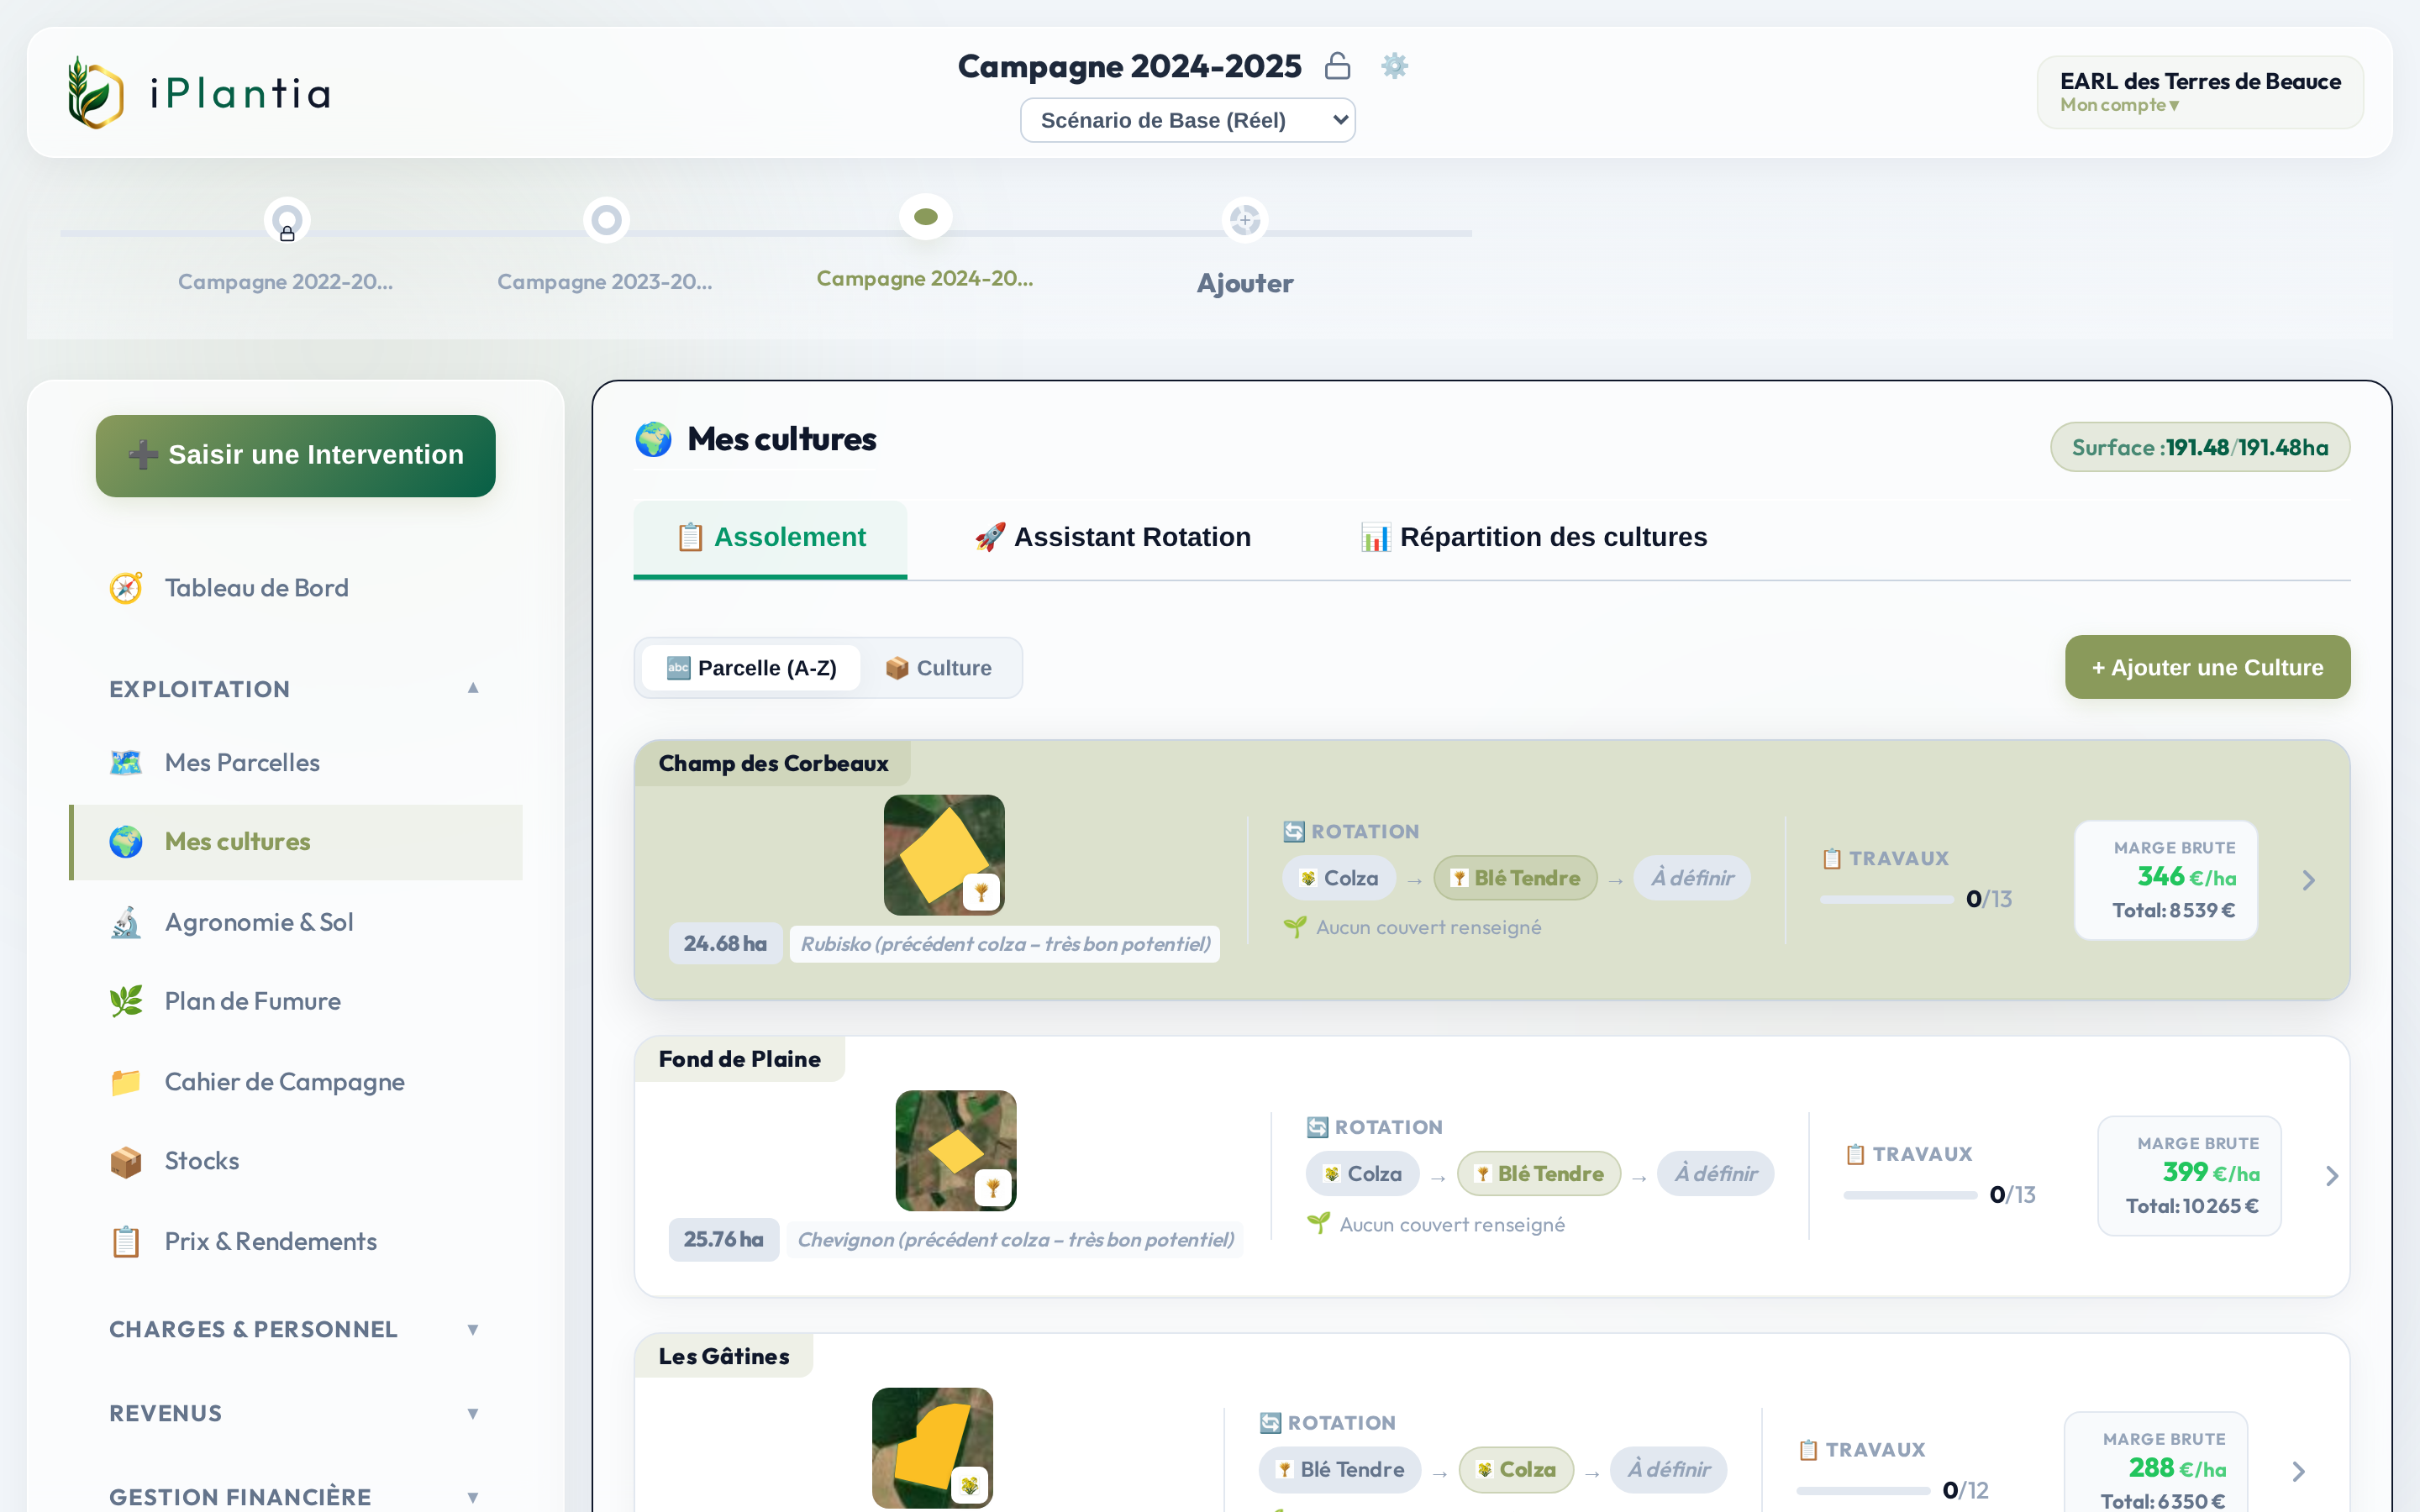Viewport: 2420px width, 1512px height.
Task: Open Plan de Fumure leaf icon
Action: click(x=126, y=1001)
